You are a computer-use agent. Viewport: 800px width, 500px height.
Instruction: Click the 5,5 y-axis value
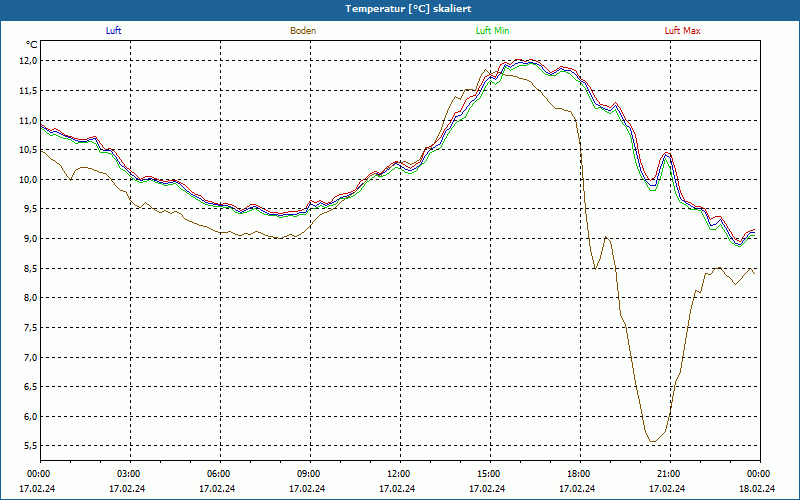tap(30, 446)
